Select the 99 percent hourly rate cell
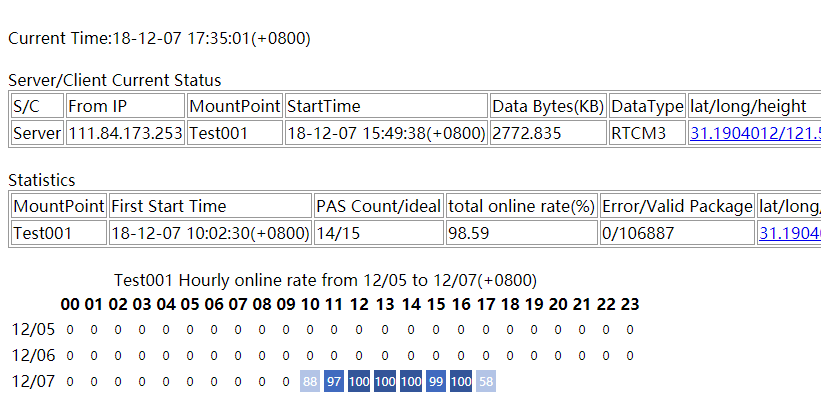The image size is (821, 399). point(436,381)
